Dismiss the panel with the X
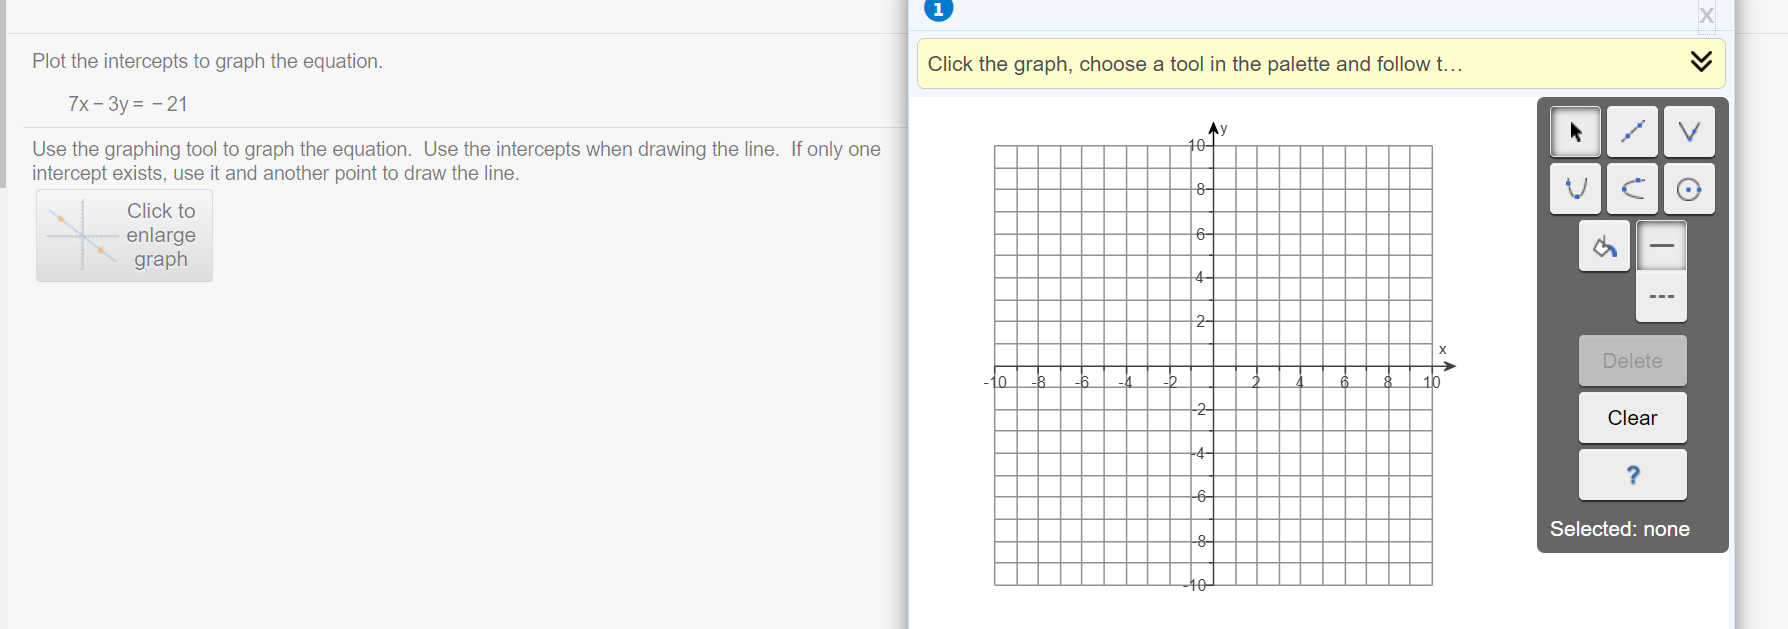Screen dimensions: 1788x629 tap(1706, 15)
